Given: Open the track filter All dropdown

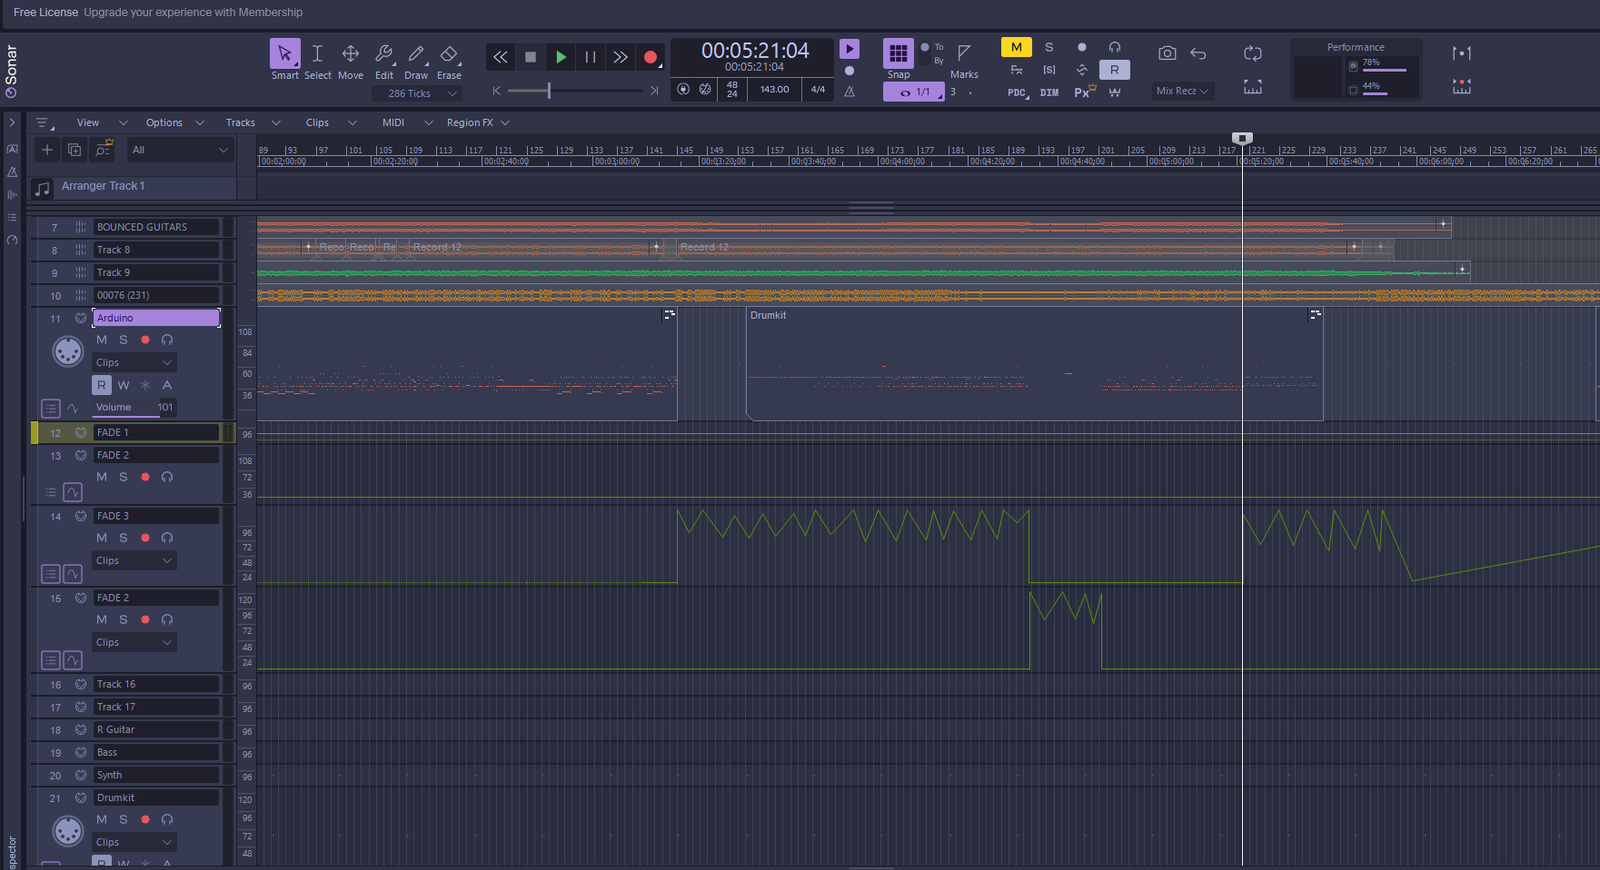Looking at the screenshot, I should tap(180, 150).
